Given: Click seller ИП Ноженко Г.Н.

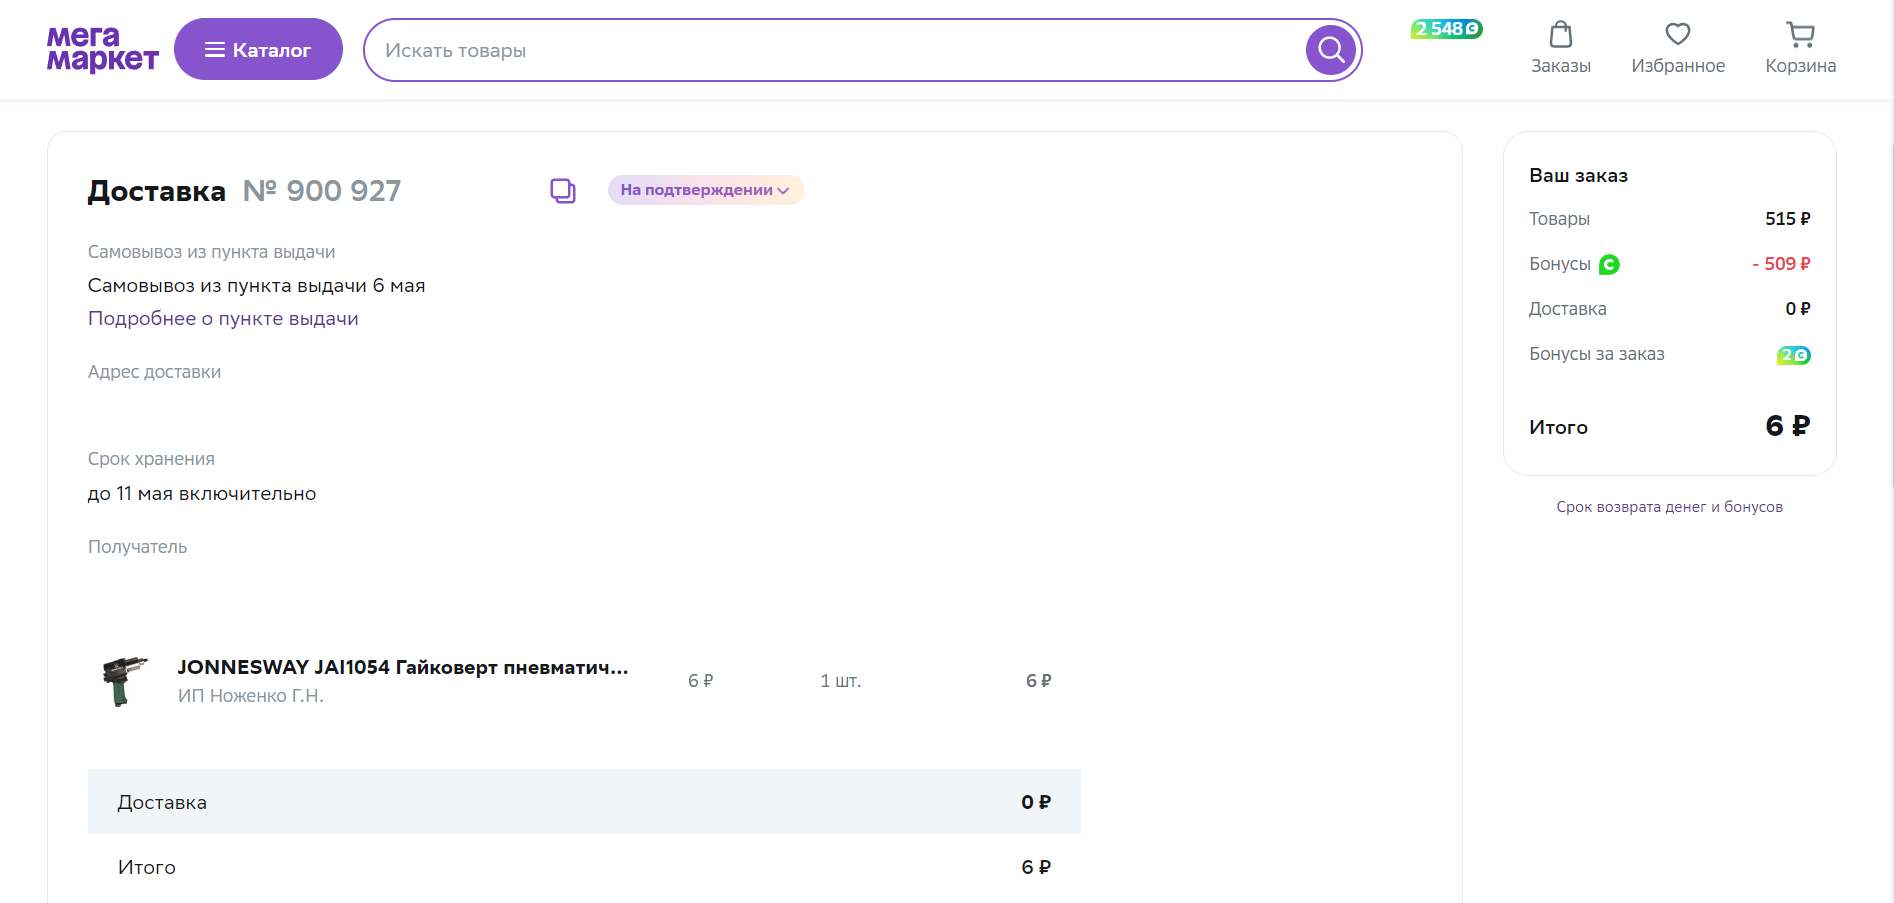Looking at the screenshot, I should point(251,696).
